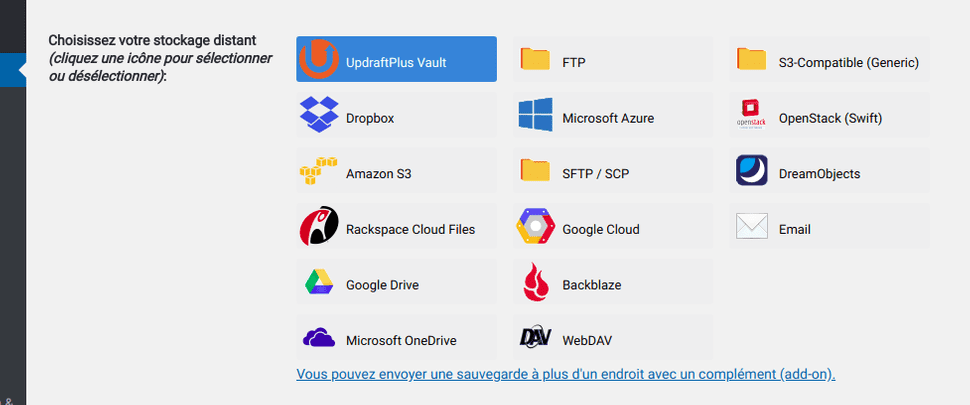Screen dimensions: 970x405
Task: Click the WebDAV logo icon
Action: 535,338
